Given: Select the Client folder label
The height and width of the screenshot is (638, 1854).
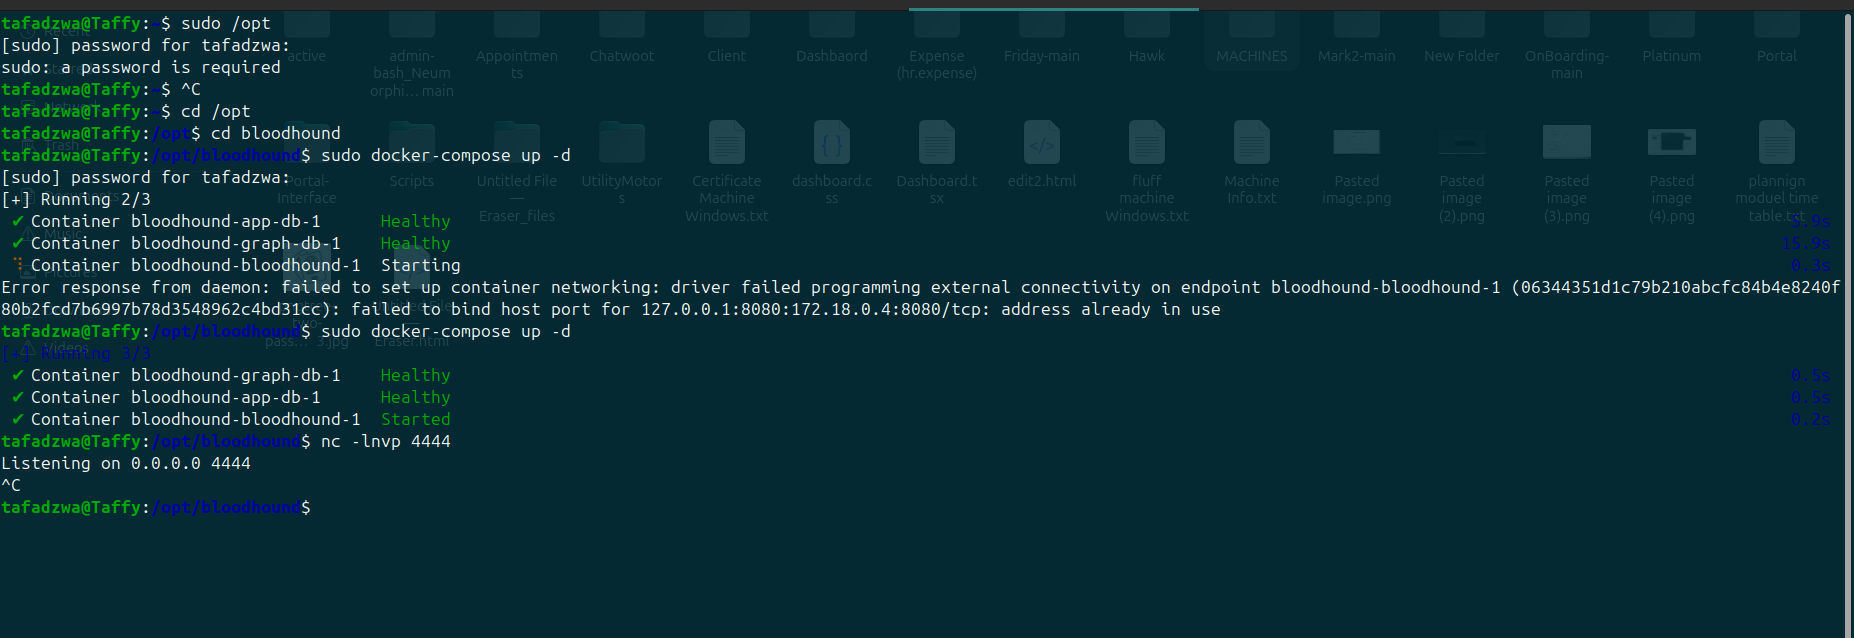Looking at the screenshot, I should pos(727,56).
